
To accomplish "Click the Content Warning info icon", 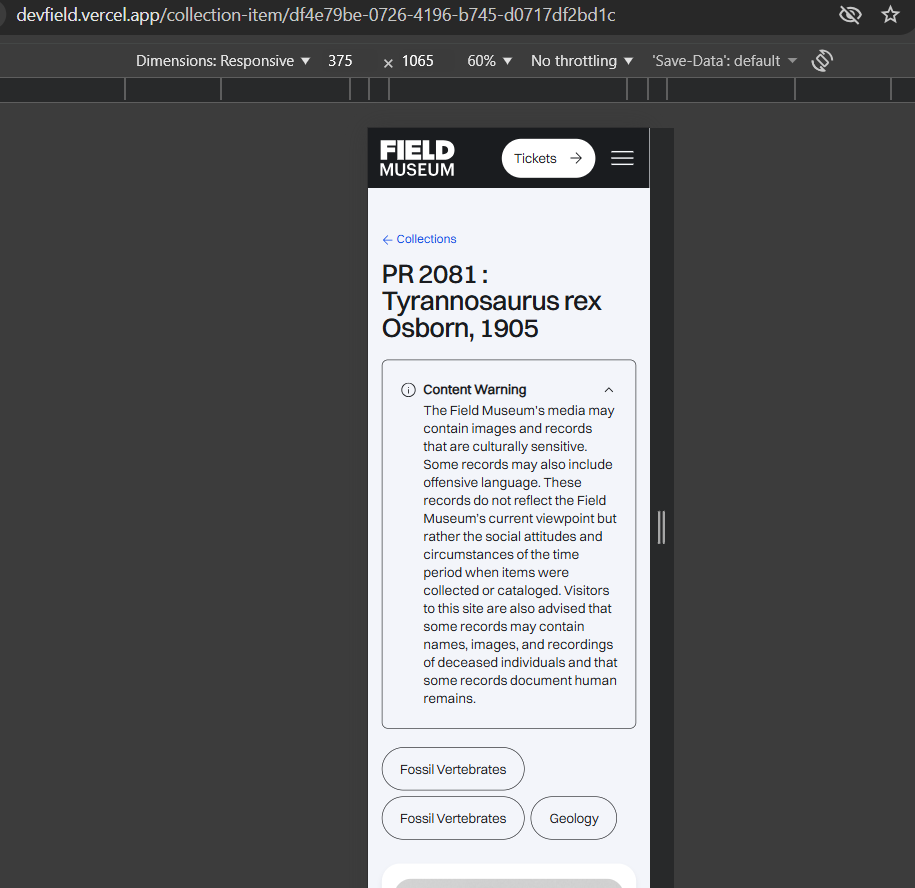I will tap(408, 390).
